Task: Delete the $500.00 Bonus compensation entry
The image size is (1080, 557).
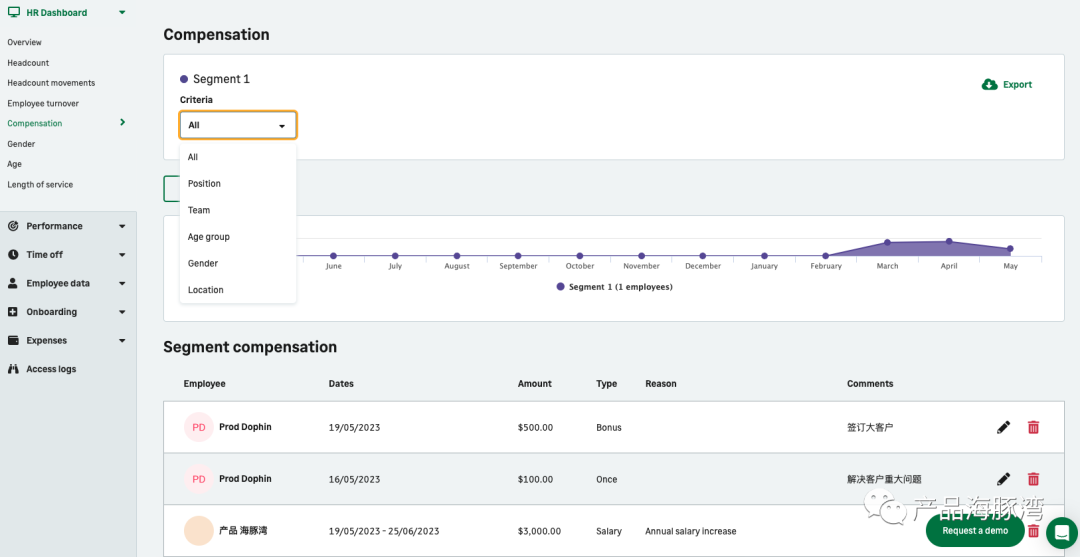Action: 1033,427
